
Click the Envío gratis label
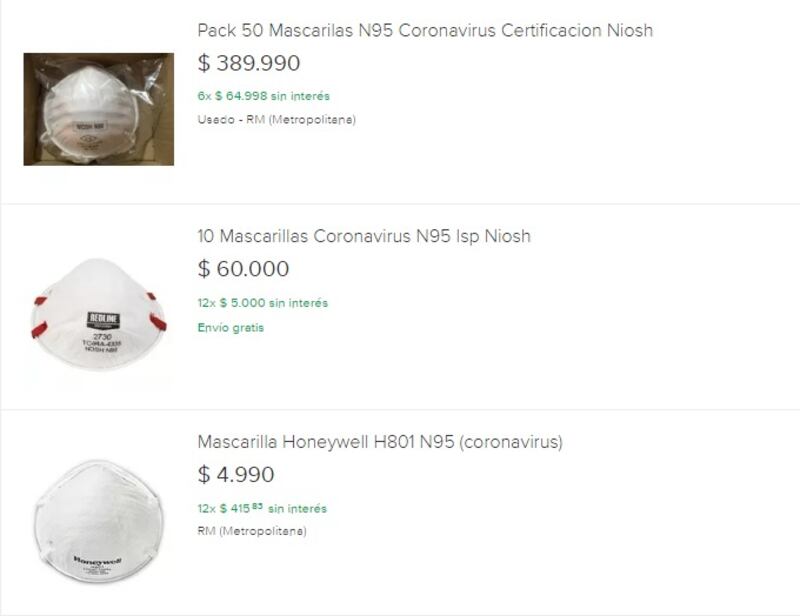coord(231,327)
